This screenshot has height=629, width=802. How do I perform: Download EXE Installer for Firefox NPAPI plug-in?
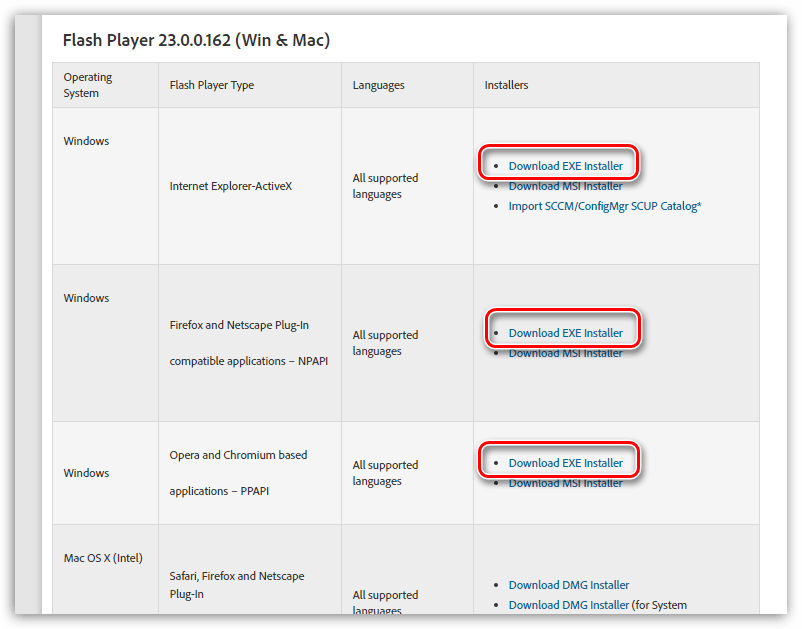tap(565, 333)
